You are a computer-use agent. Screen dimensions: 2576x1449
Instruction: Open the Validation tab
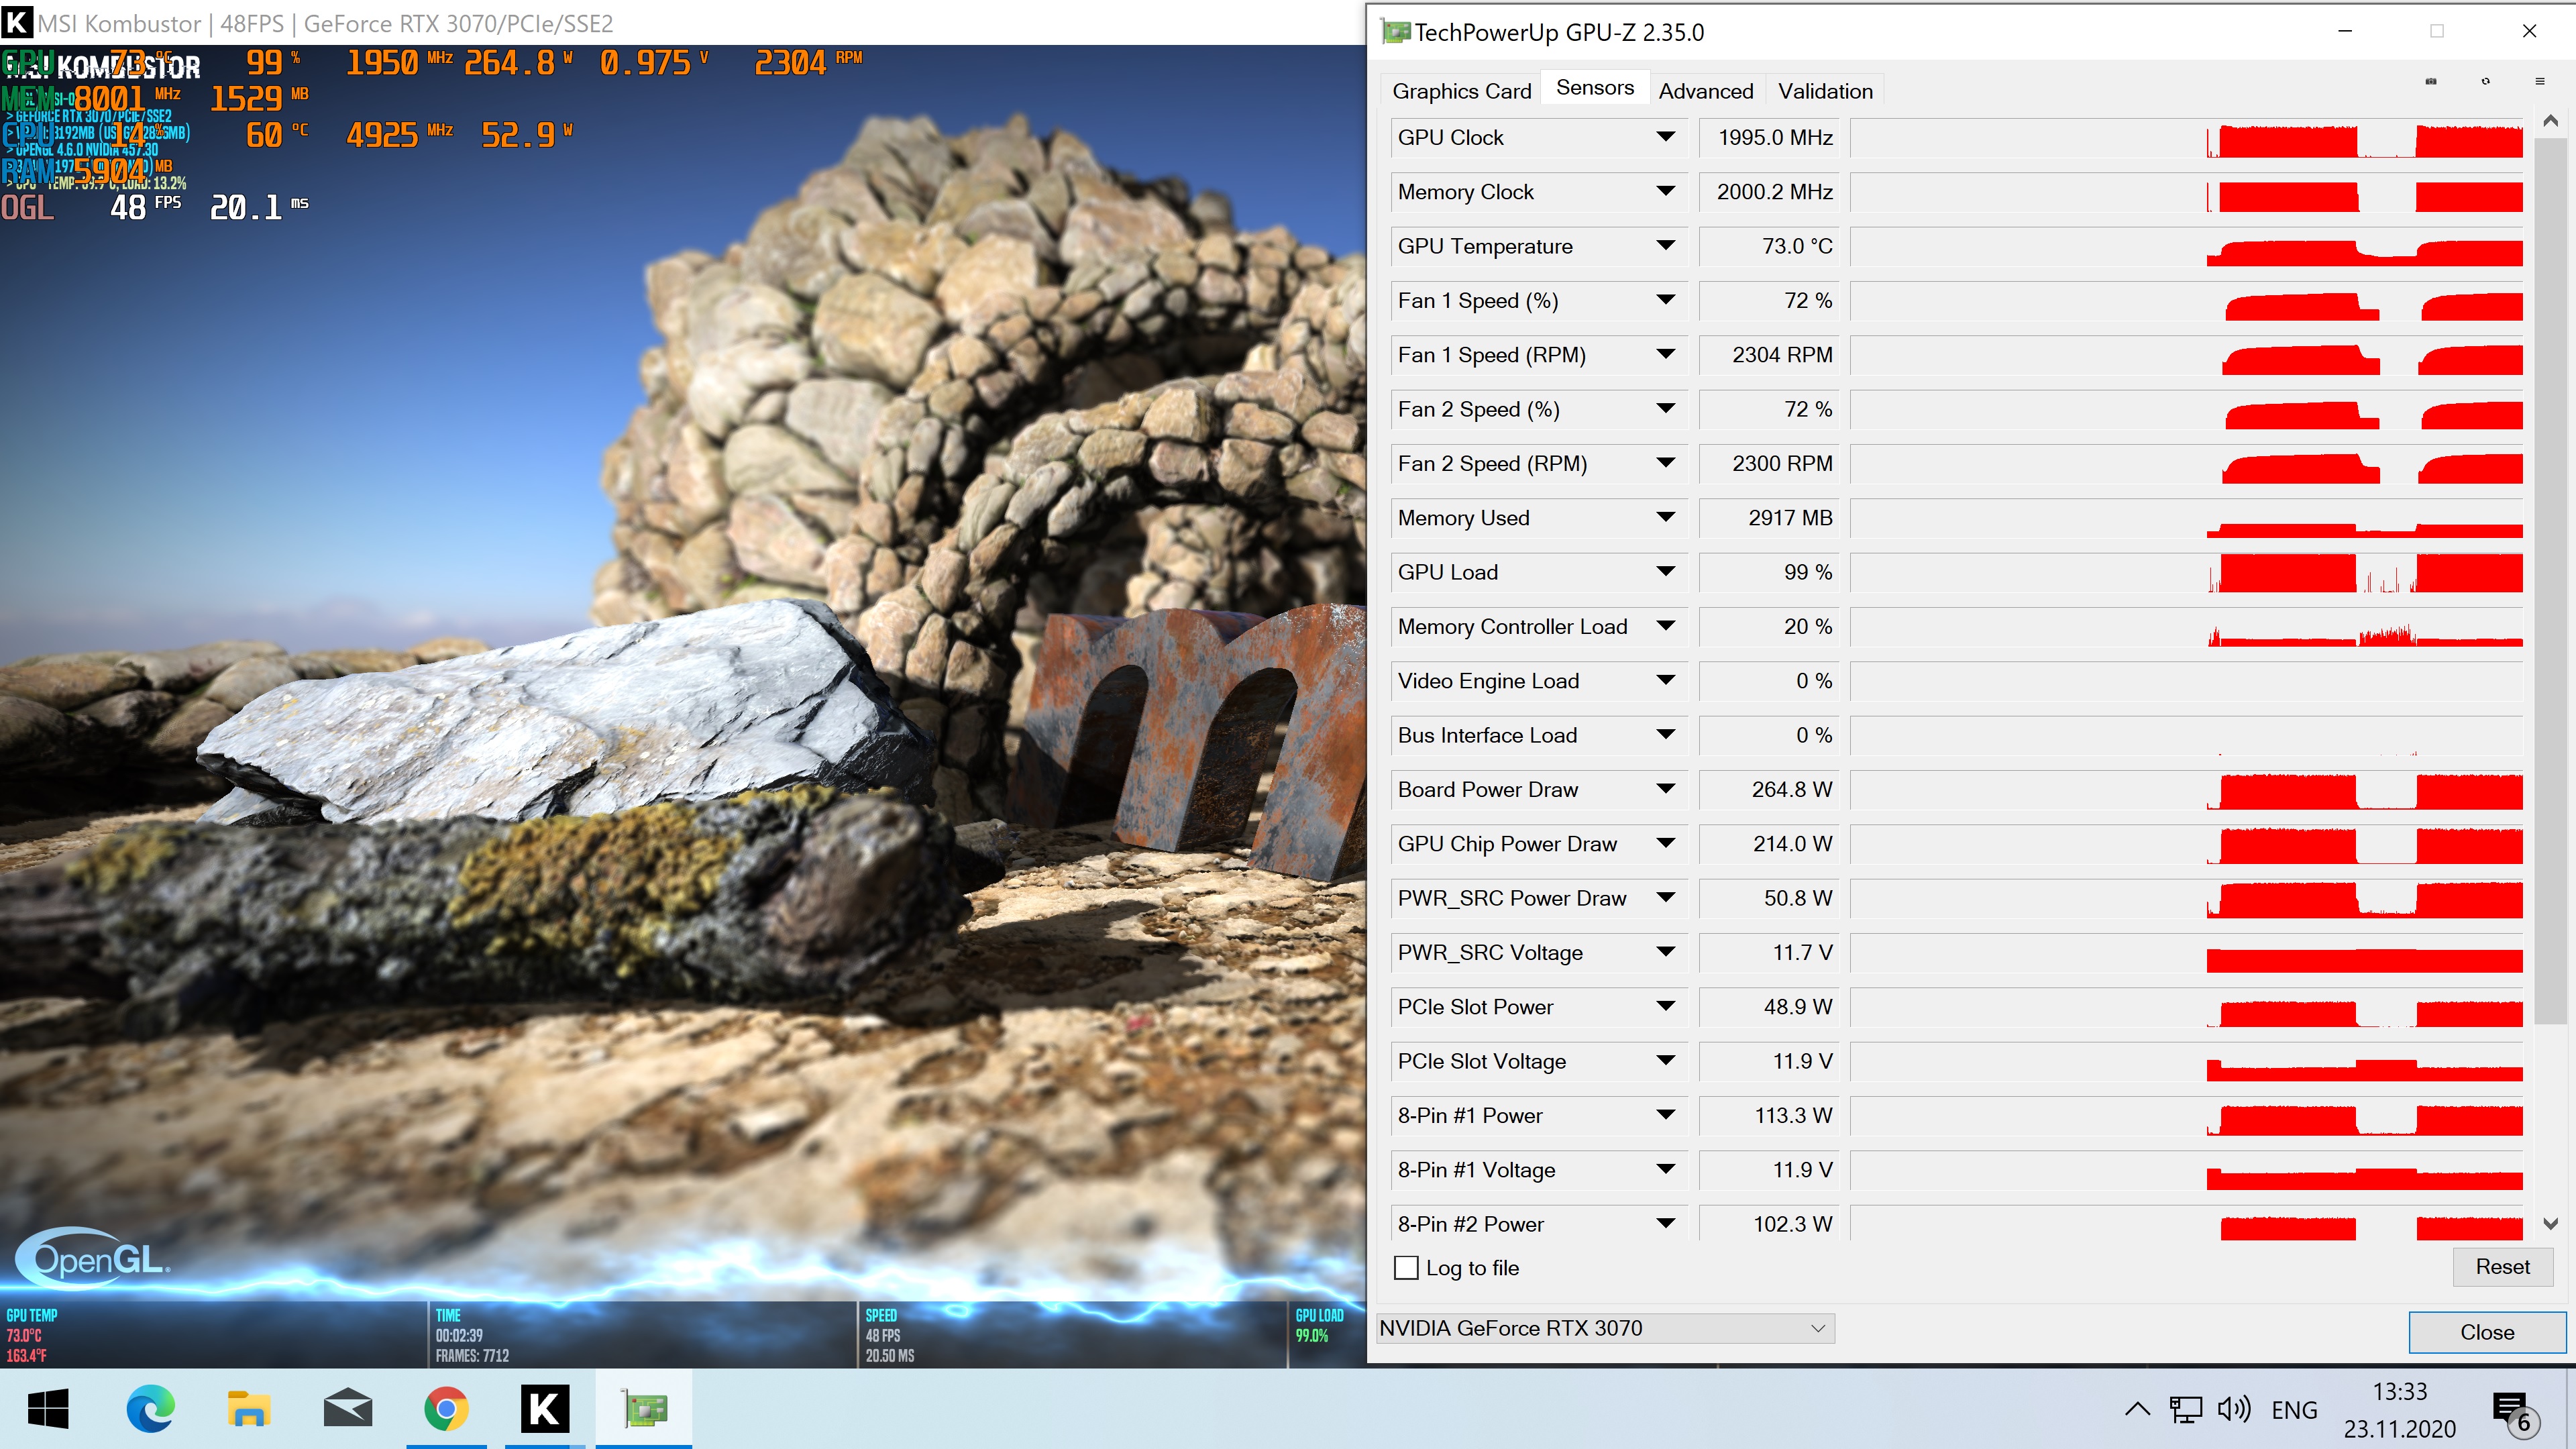point(1824,91)
